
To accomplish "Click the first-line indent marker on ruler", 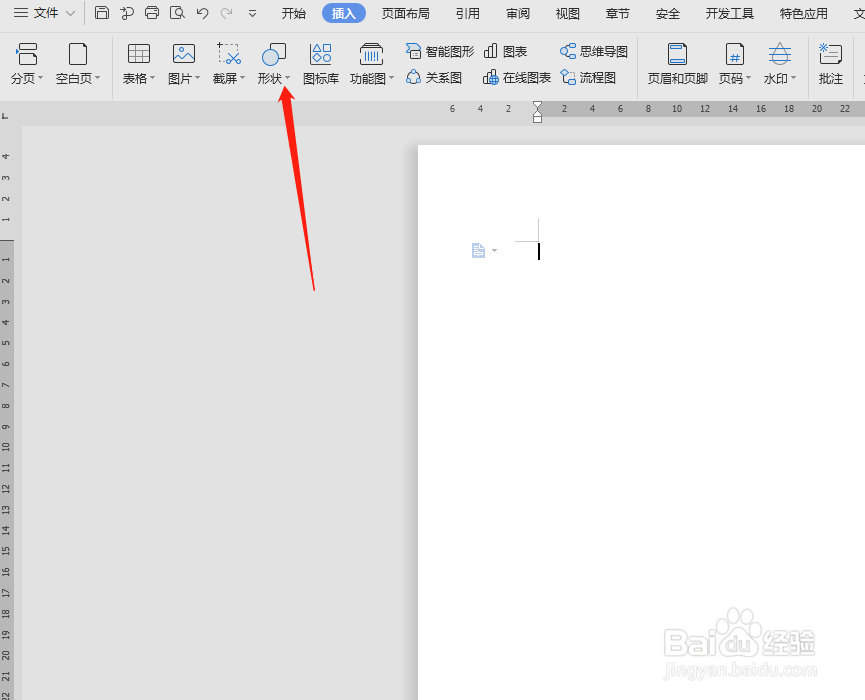I will pyautogui.click(x=537, y=105).
